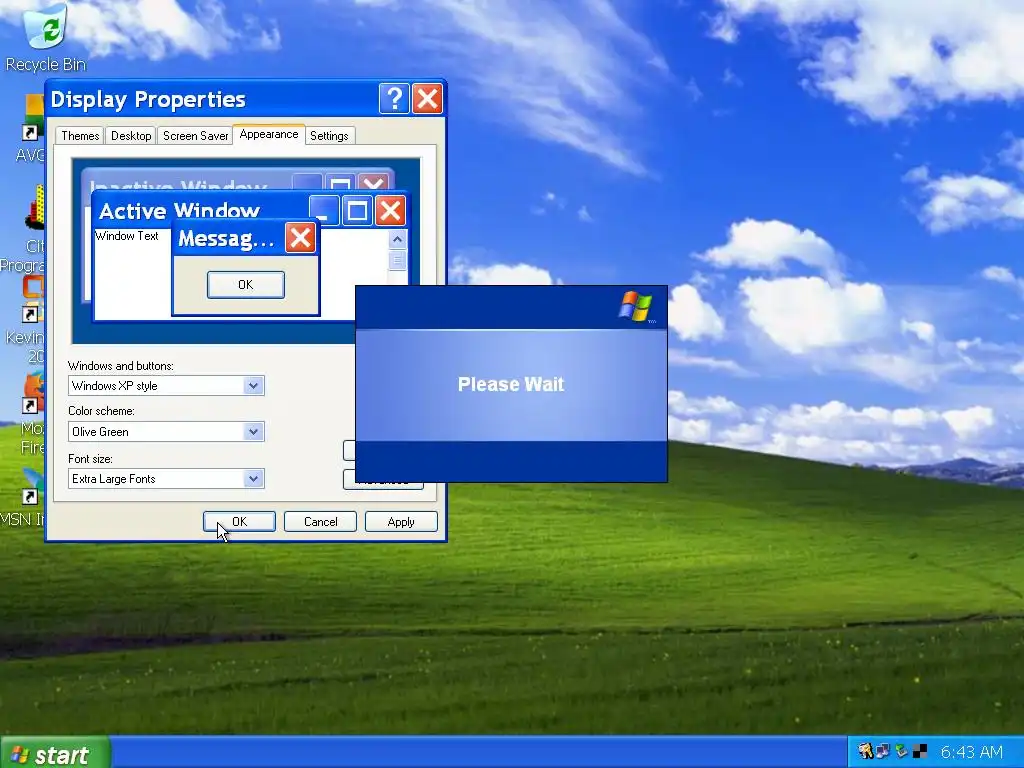The image size is (1024, 768).
Task: Click the 6:43 AM taskbar clock
Action: [x=972, y=752]
